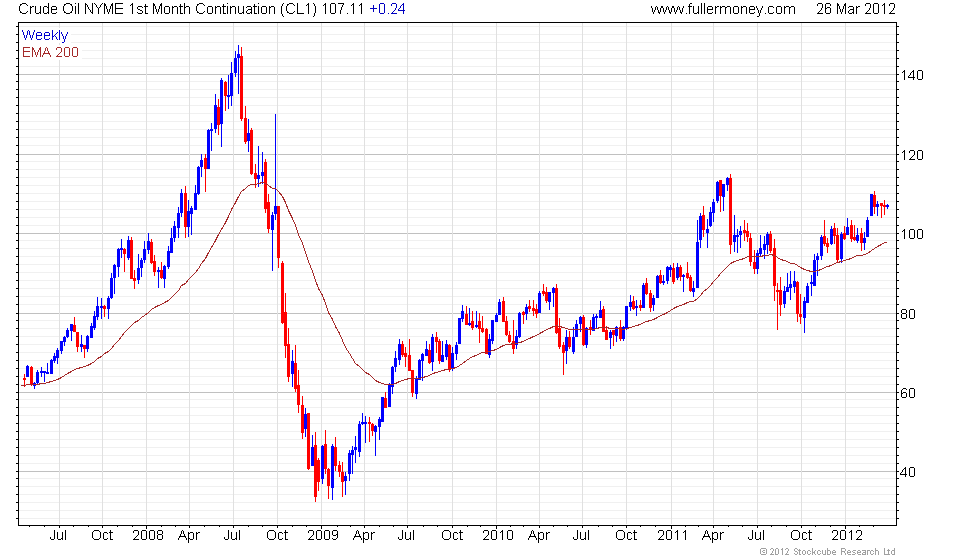Click the EMA 200 legend label
The height and width of the screenshot is (560, 980).
50,52
